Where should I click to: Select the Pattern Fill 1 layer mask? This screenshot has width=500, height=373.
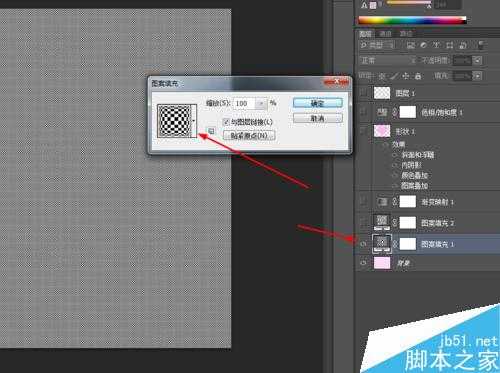coord(408,244)
